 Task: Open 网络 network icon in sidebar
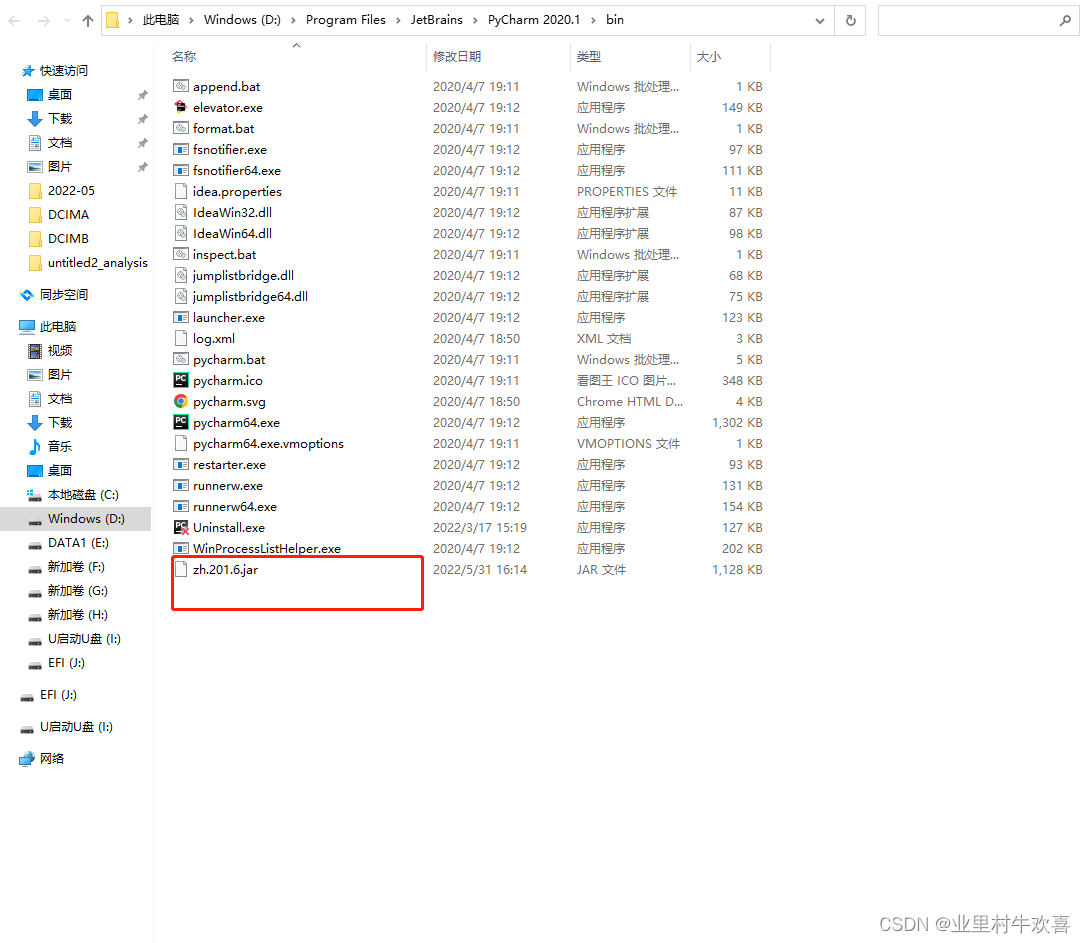[x=27, y=759]
